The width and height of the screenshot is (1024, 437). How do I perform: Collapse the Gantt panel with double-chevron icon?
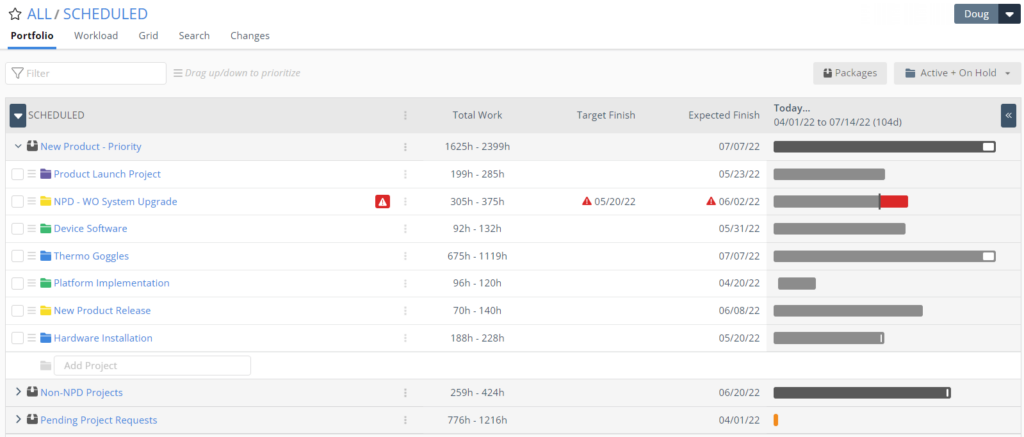pos(1008,115)
